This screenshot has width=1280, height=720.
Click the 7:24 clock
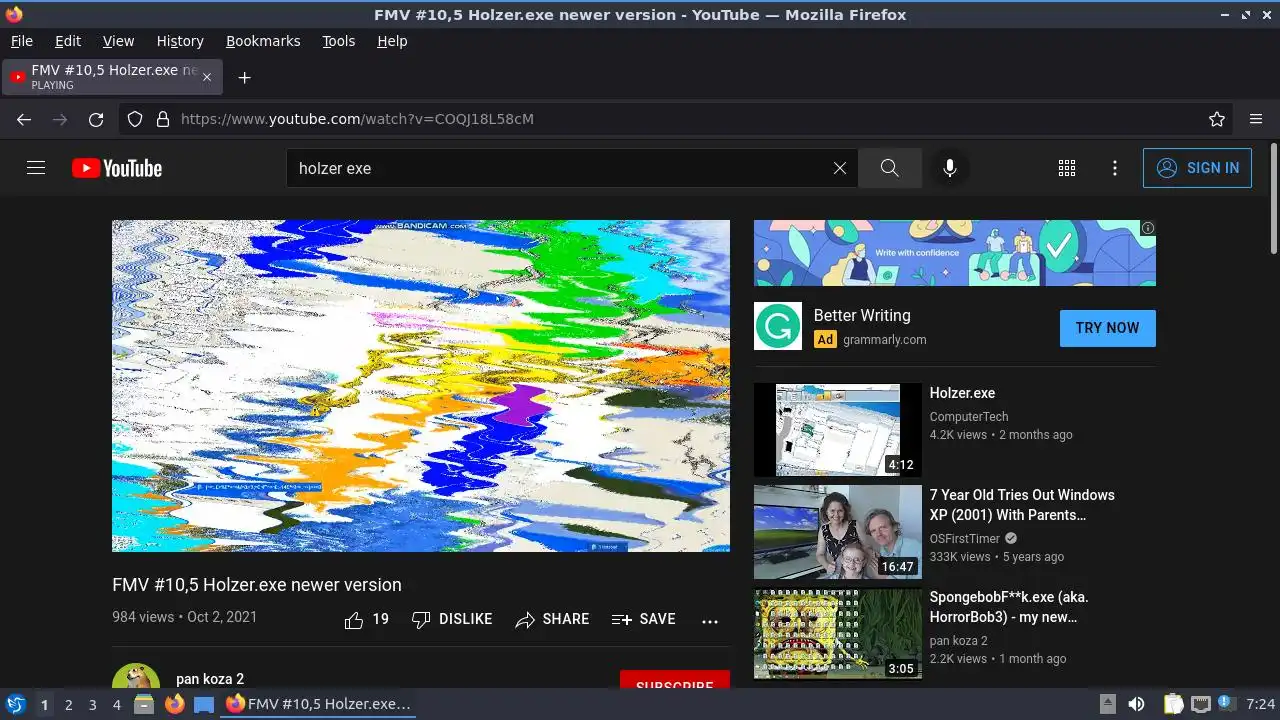click(x=1261, y=705)
